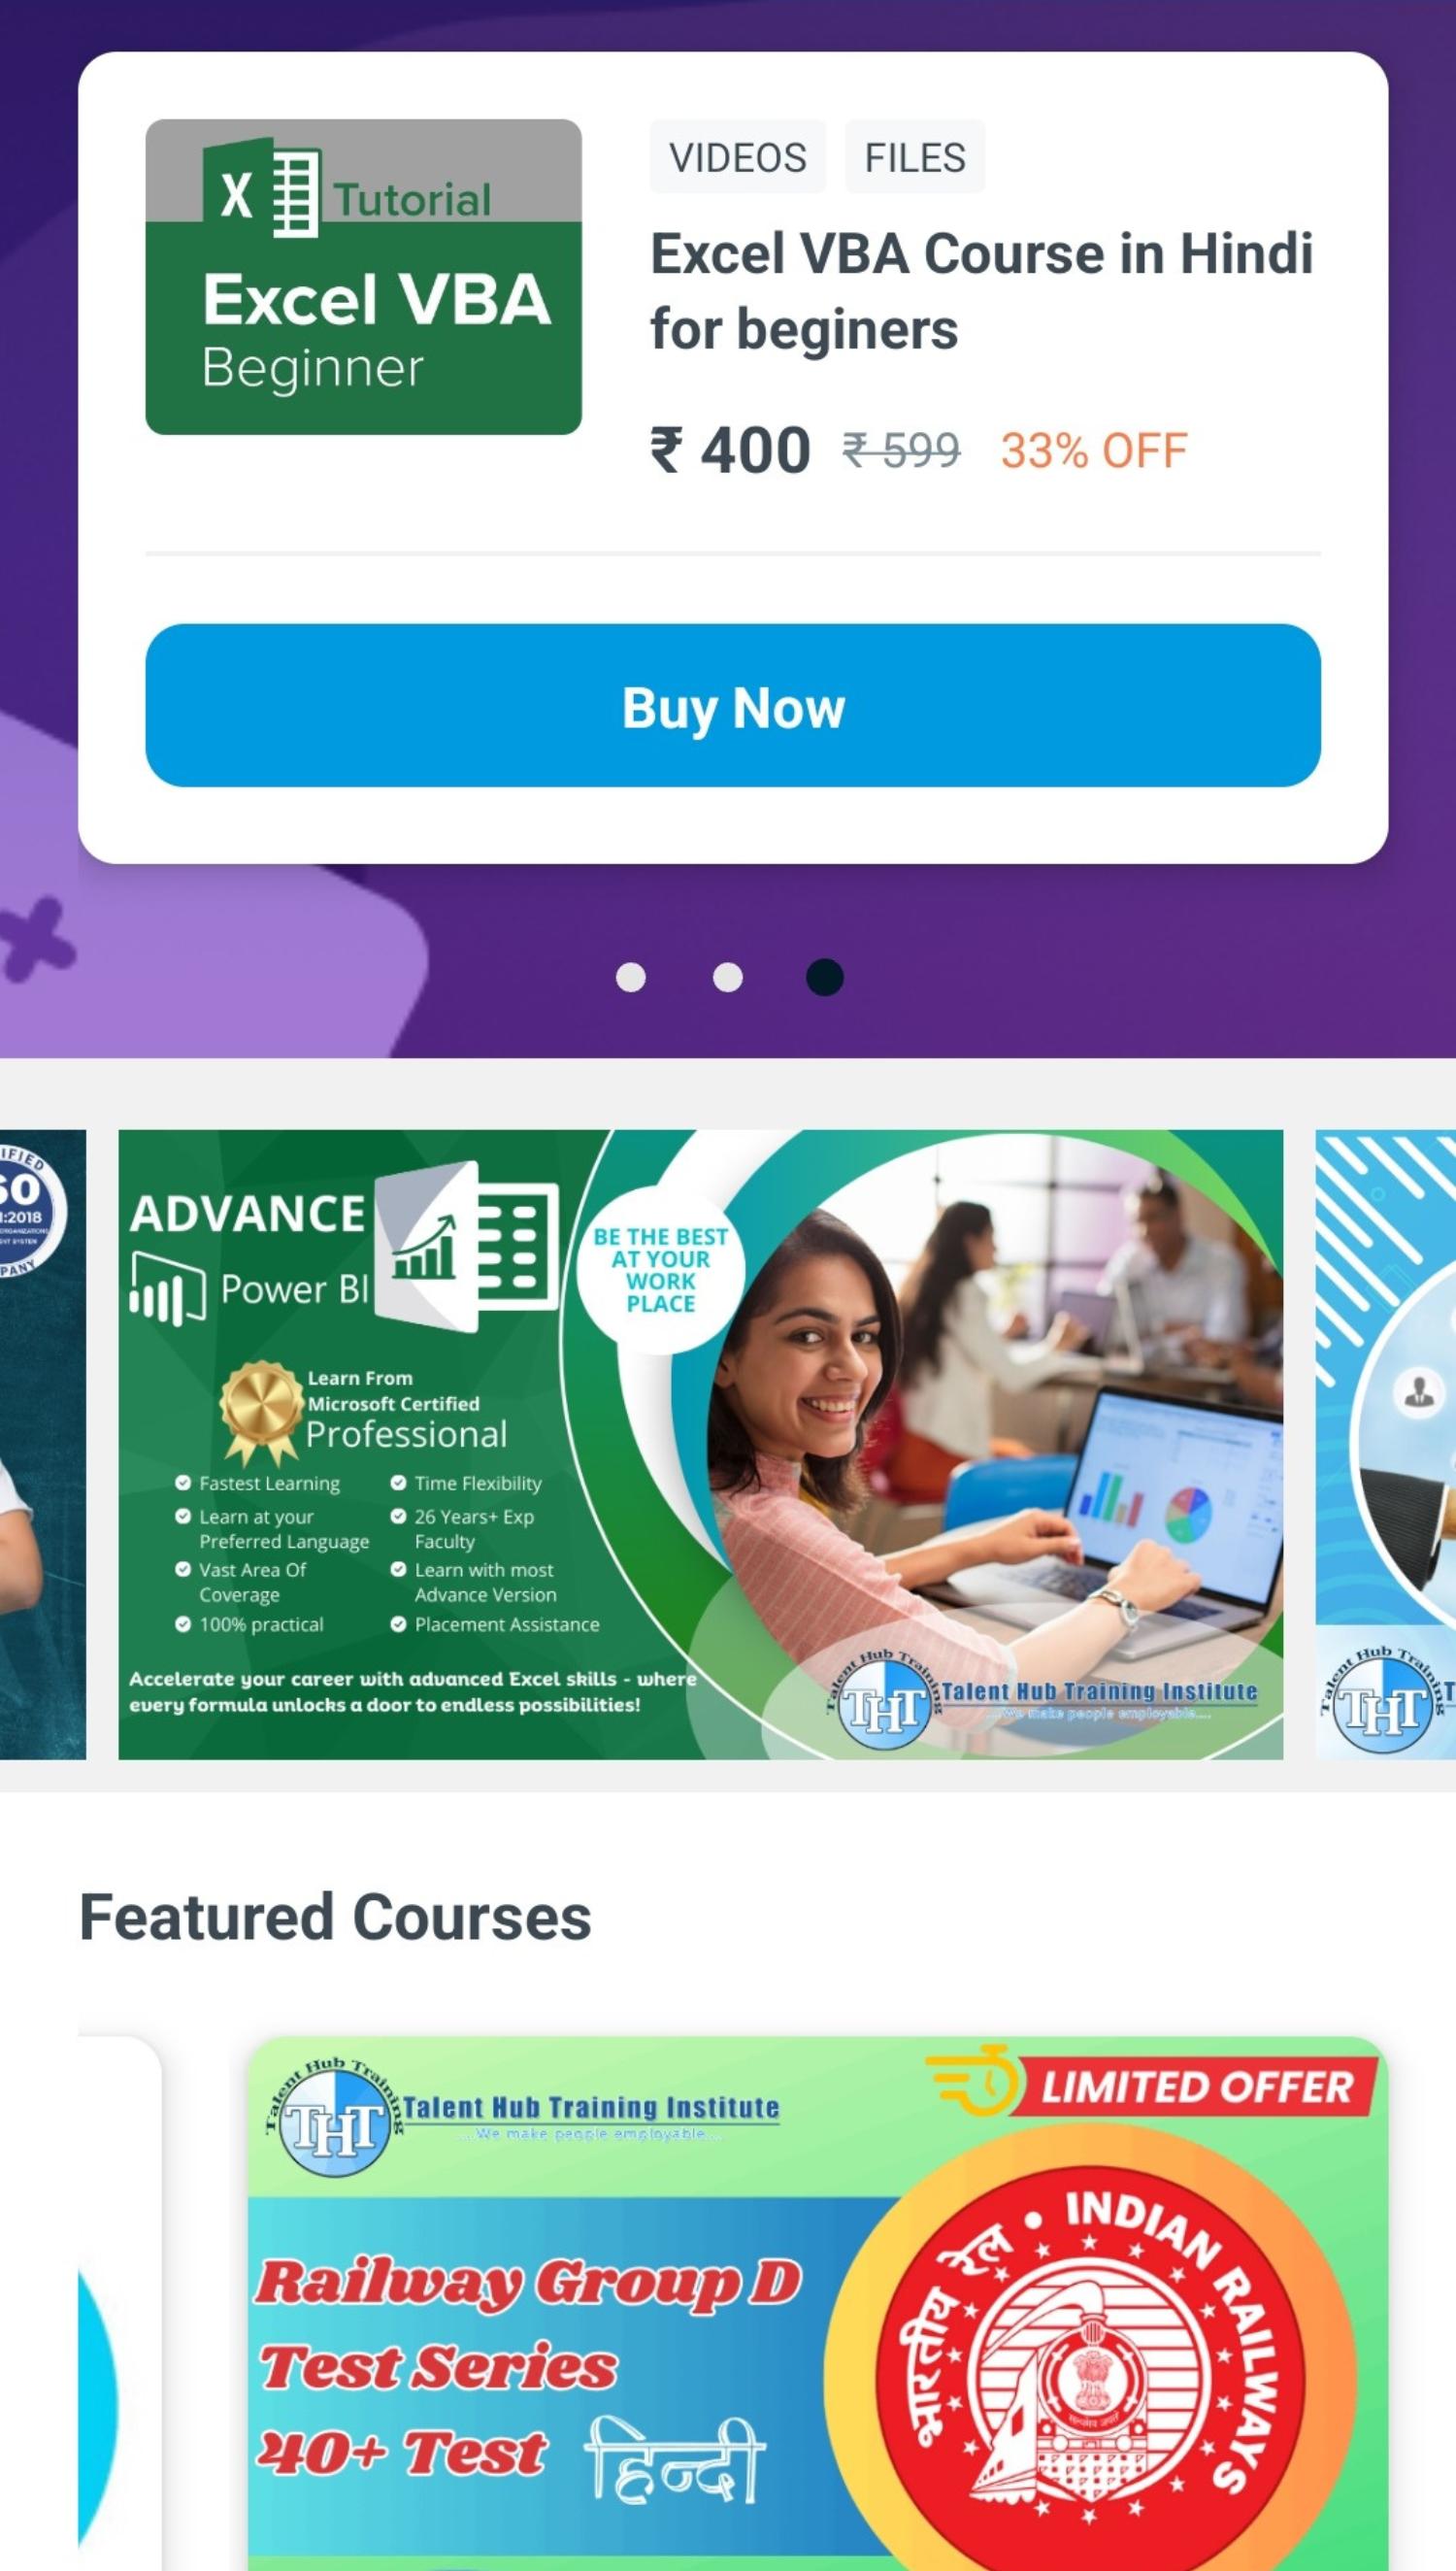Tap the LIMITED OFFER badge

(x=1152, y=2087)
